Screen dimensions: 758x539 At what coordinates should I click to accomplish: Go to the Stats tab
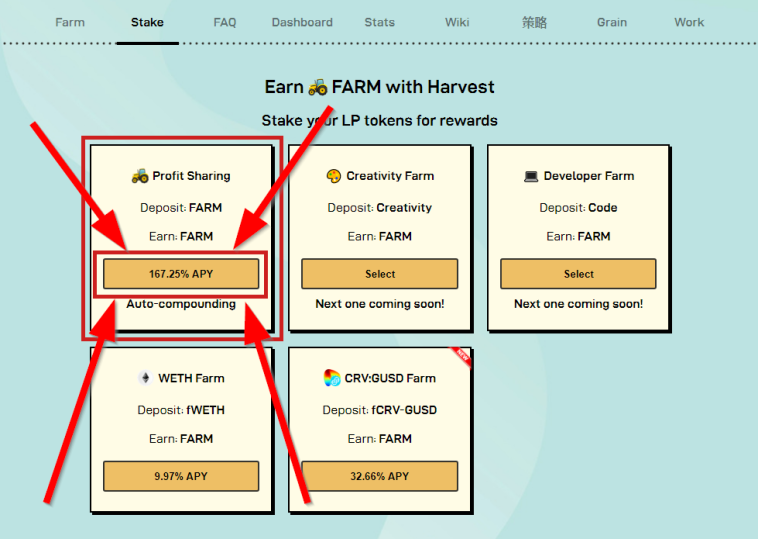pyautogui.click(x=379, y=22)
